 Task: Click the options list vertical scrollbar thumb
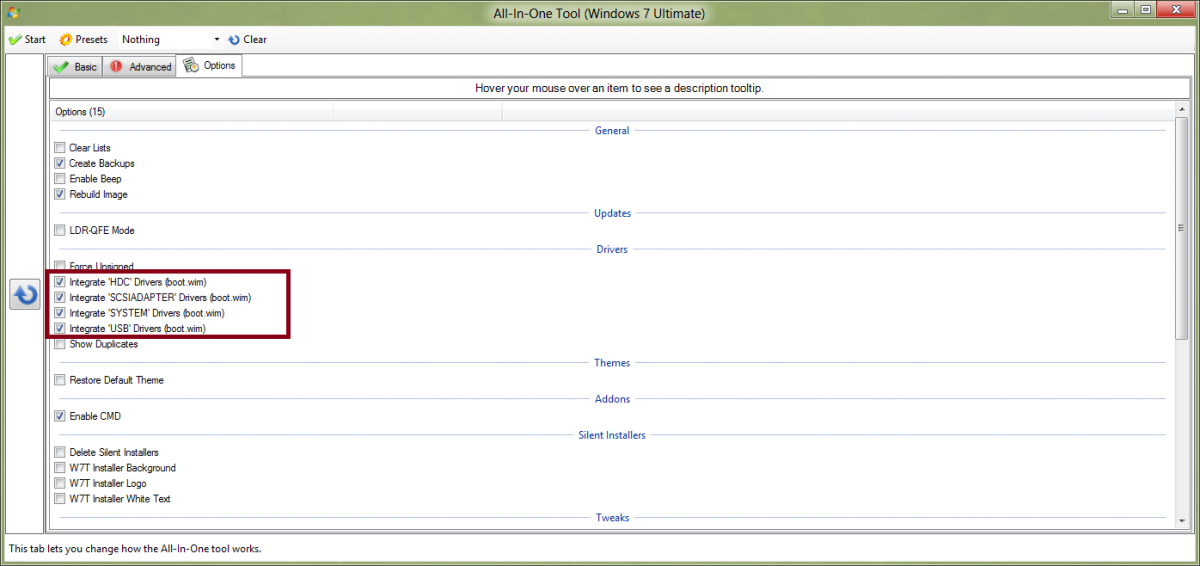tap(1181, 227)
